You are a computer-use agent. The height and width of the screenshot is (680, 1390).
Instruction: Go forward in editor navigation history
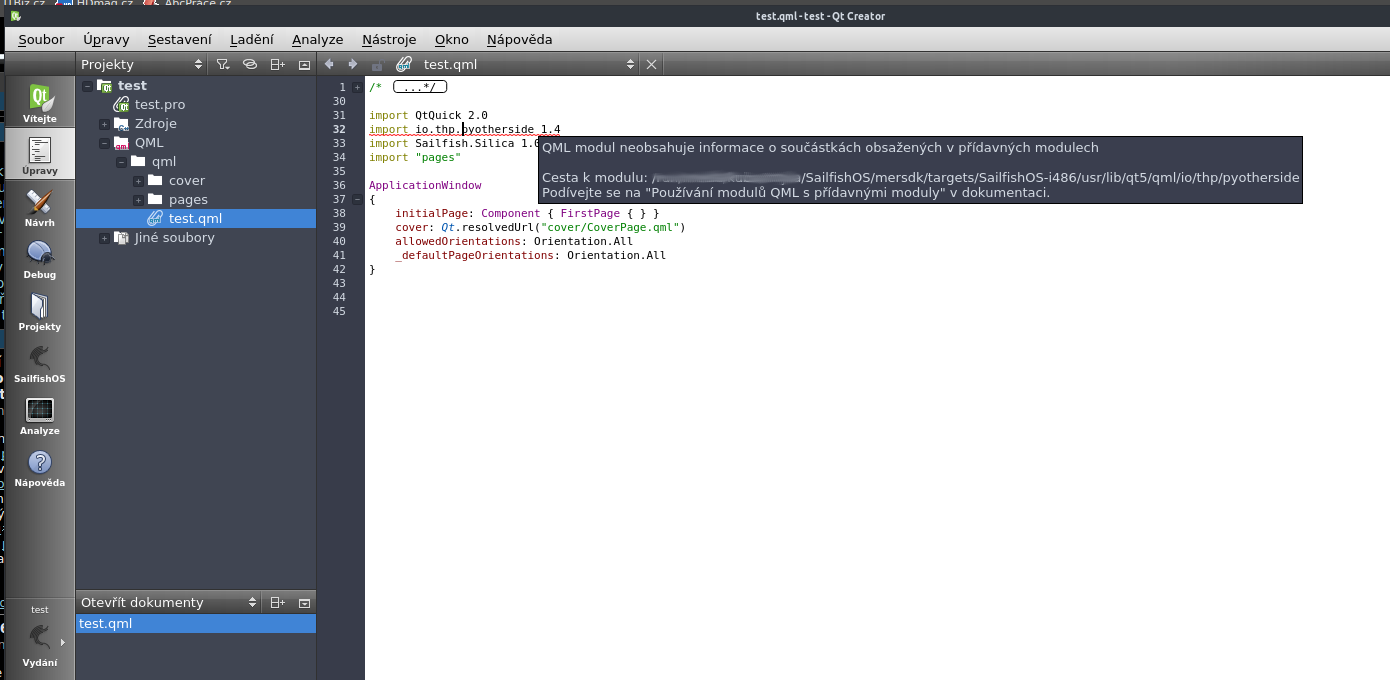click(352, 64)
